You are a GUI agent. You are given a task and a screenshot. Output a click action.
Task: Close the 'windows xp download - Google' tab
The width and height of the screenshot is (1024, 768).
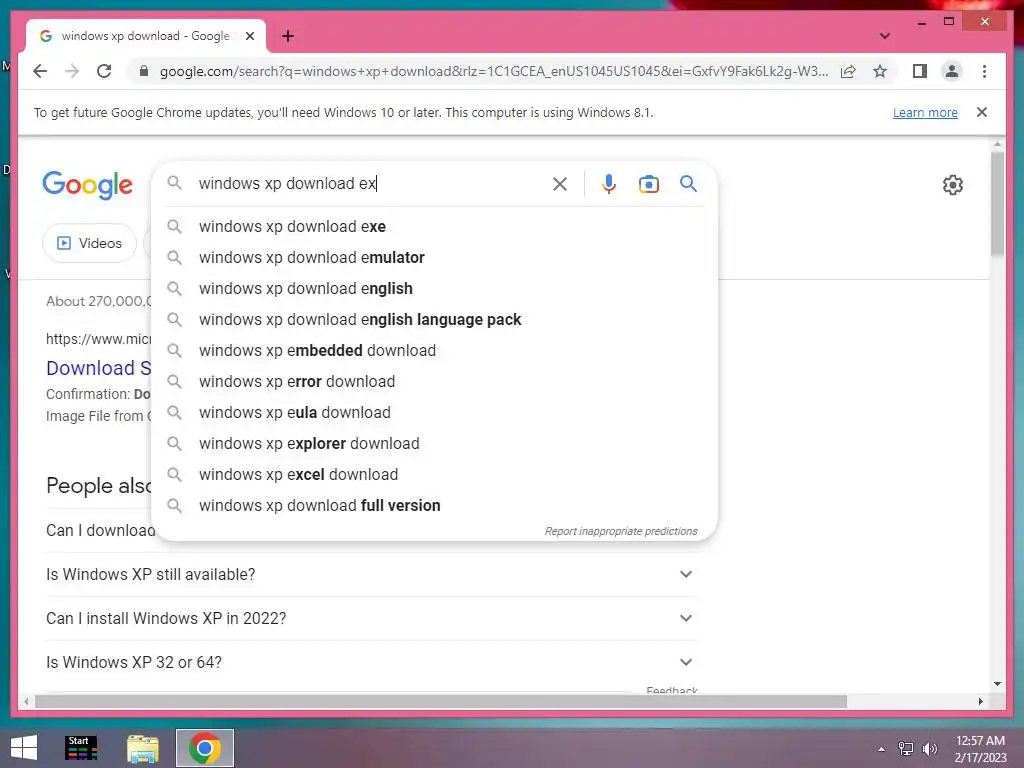(249, 36)
